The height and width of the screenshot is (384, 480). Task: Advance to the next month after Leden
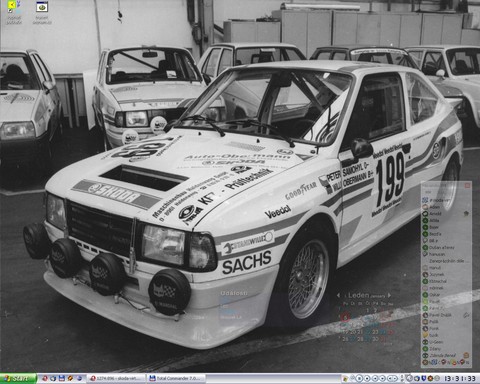point(389,295)
